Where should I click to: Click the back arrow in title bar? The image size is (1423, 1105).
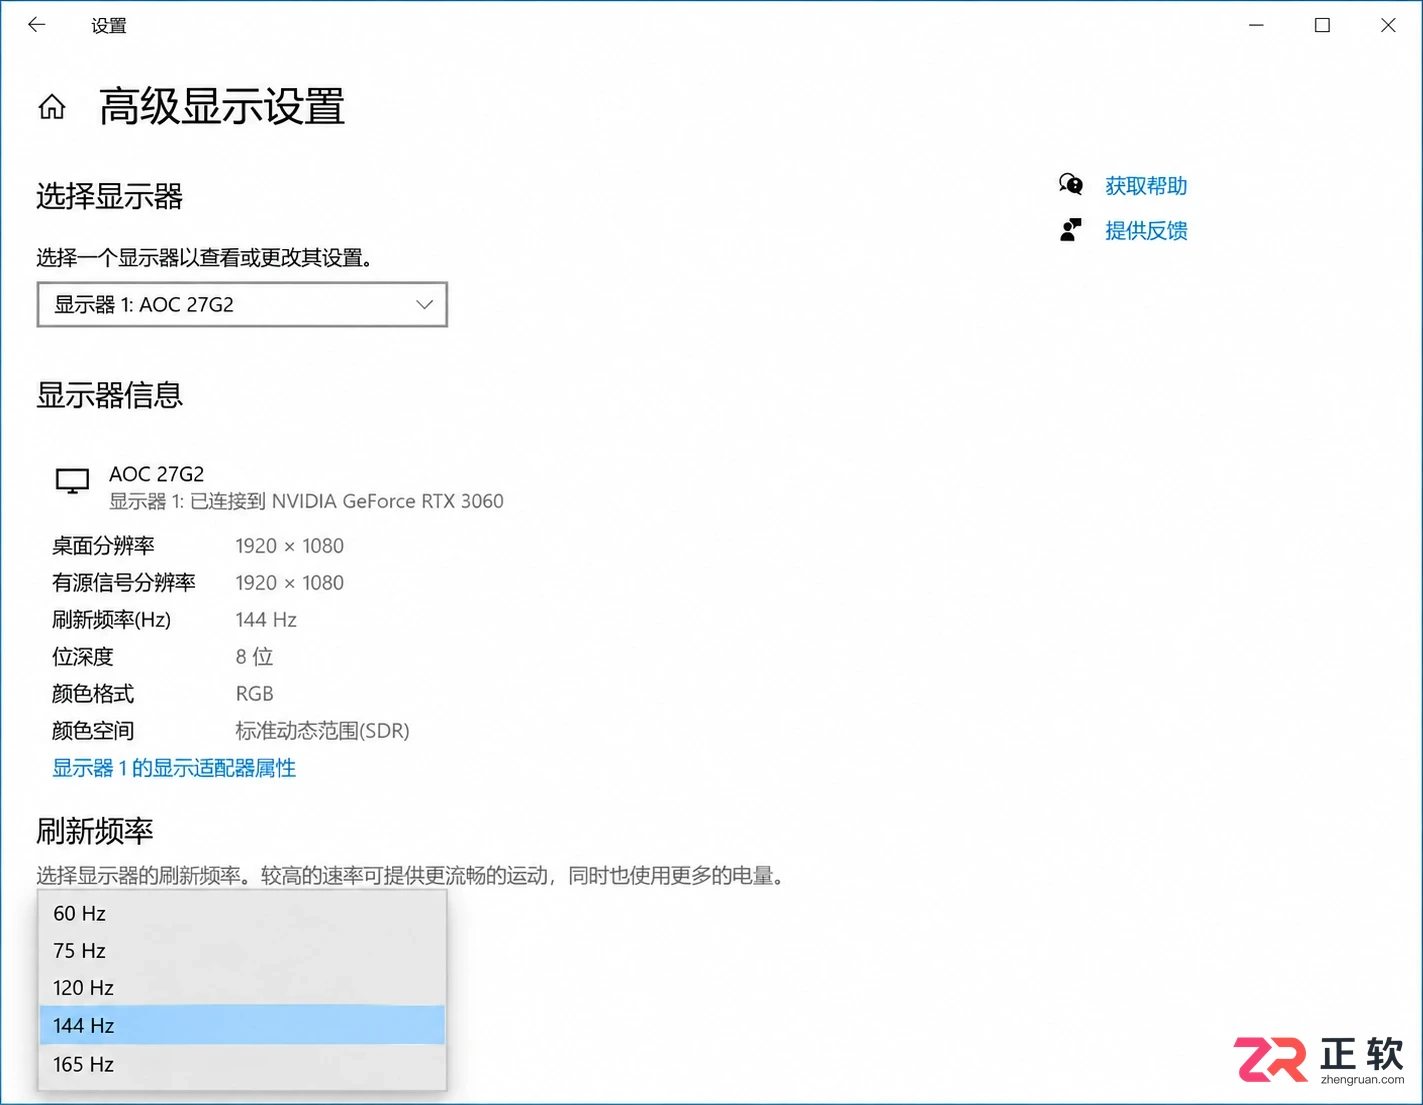click(x=37, y=25)
